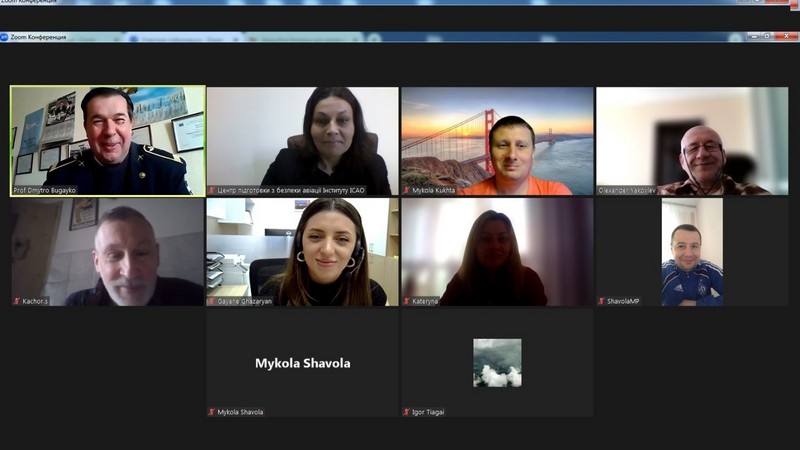The image size is (800, 450).
Task: Click muted mic icon beside Kachor.s
Action: (x=17, y=301)
